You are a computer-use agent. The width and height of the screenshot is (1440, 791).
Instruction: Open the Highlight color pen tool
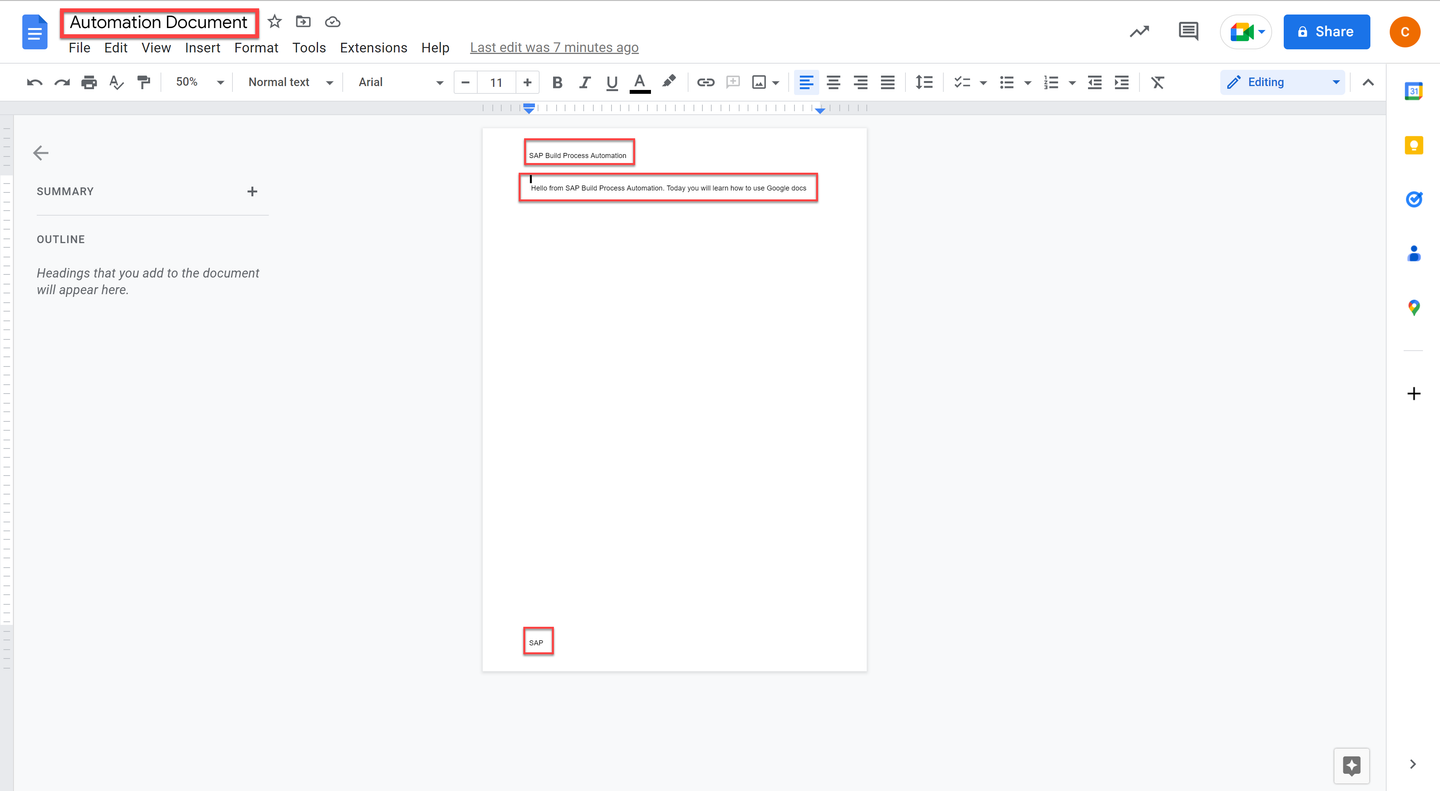(x=669, y=82)
